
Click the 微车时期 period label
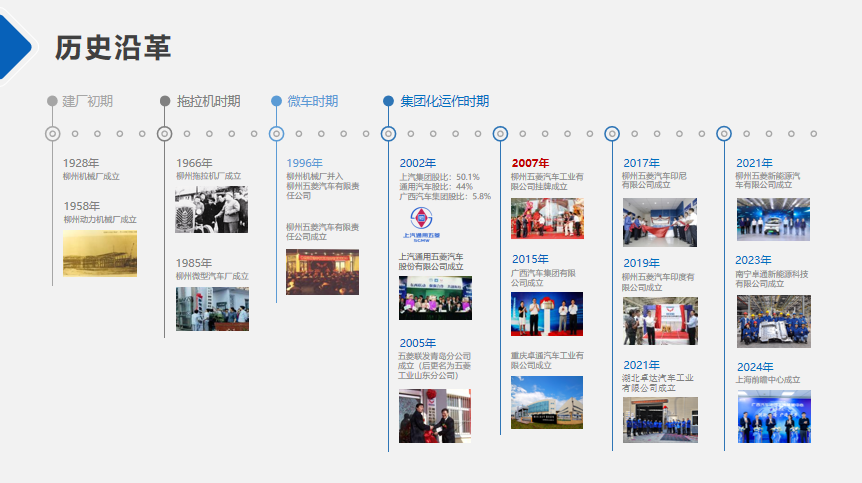(312, 101)
